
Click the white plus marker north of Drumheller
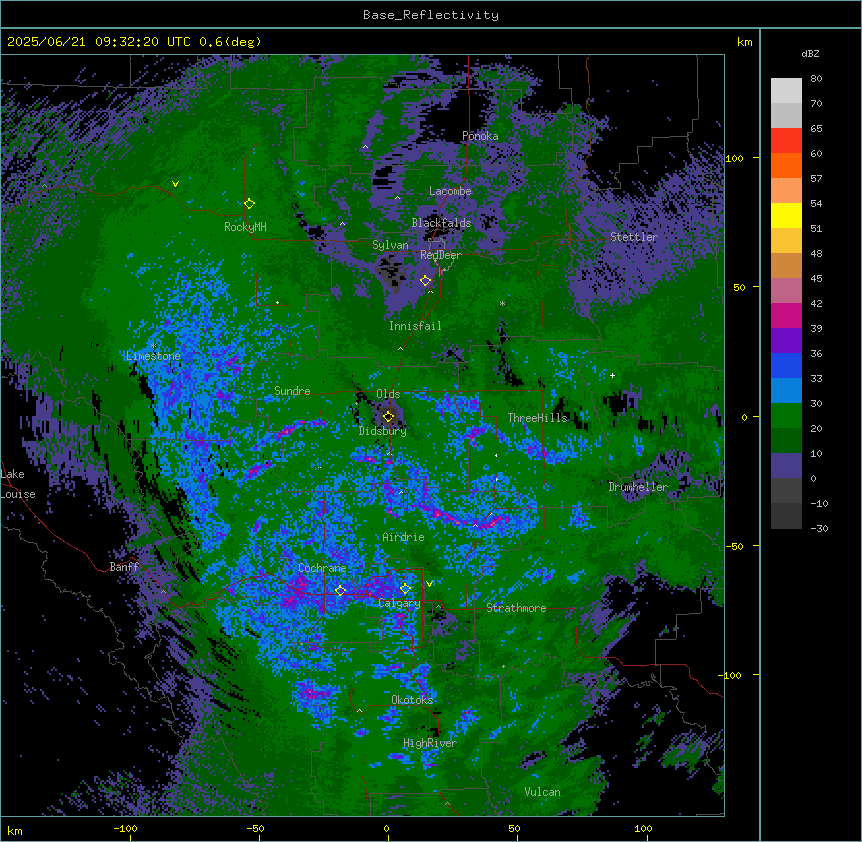coord(612,375)
